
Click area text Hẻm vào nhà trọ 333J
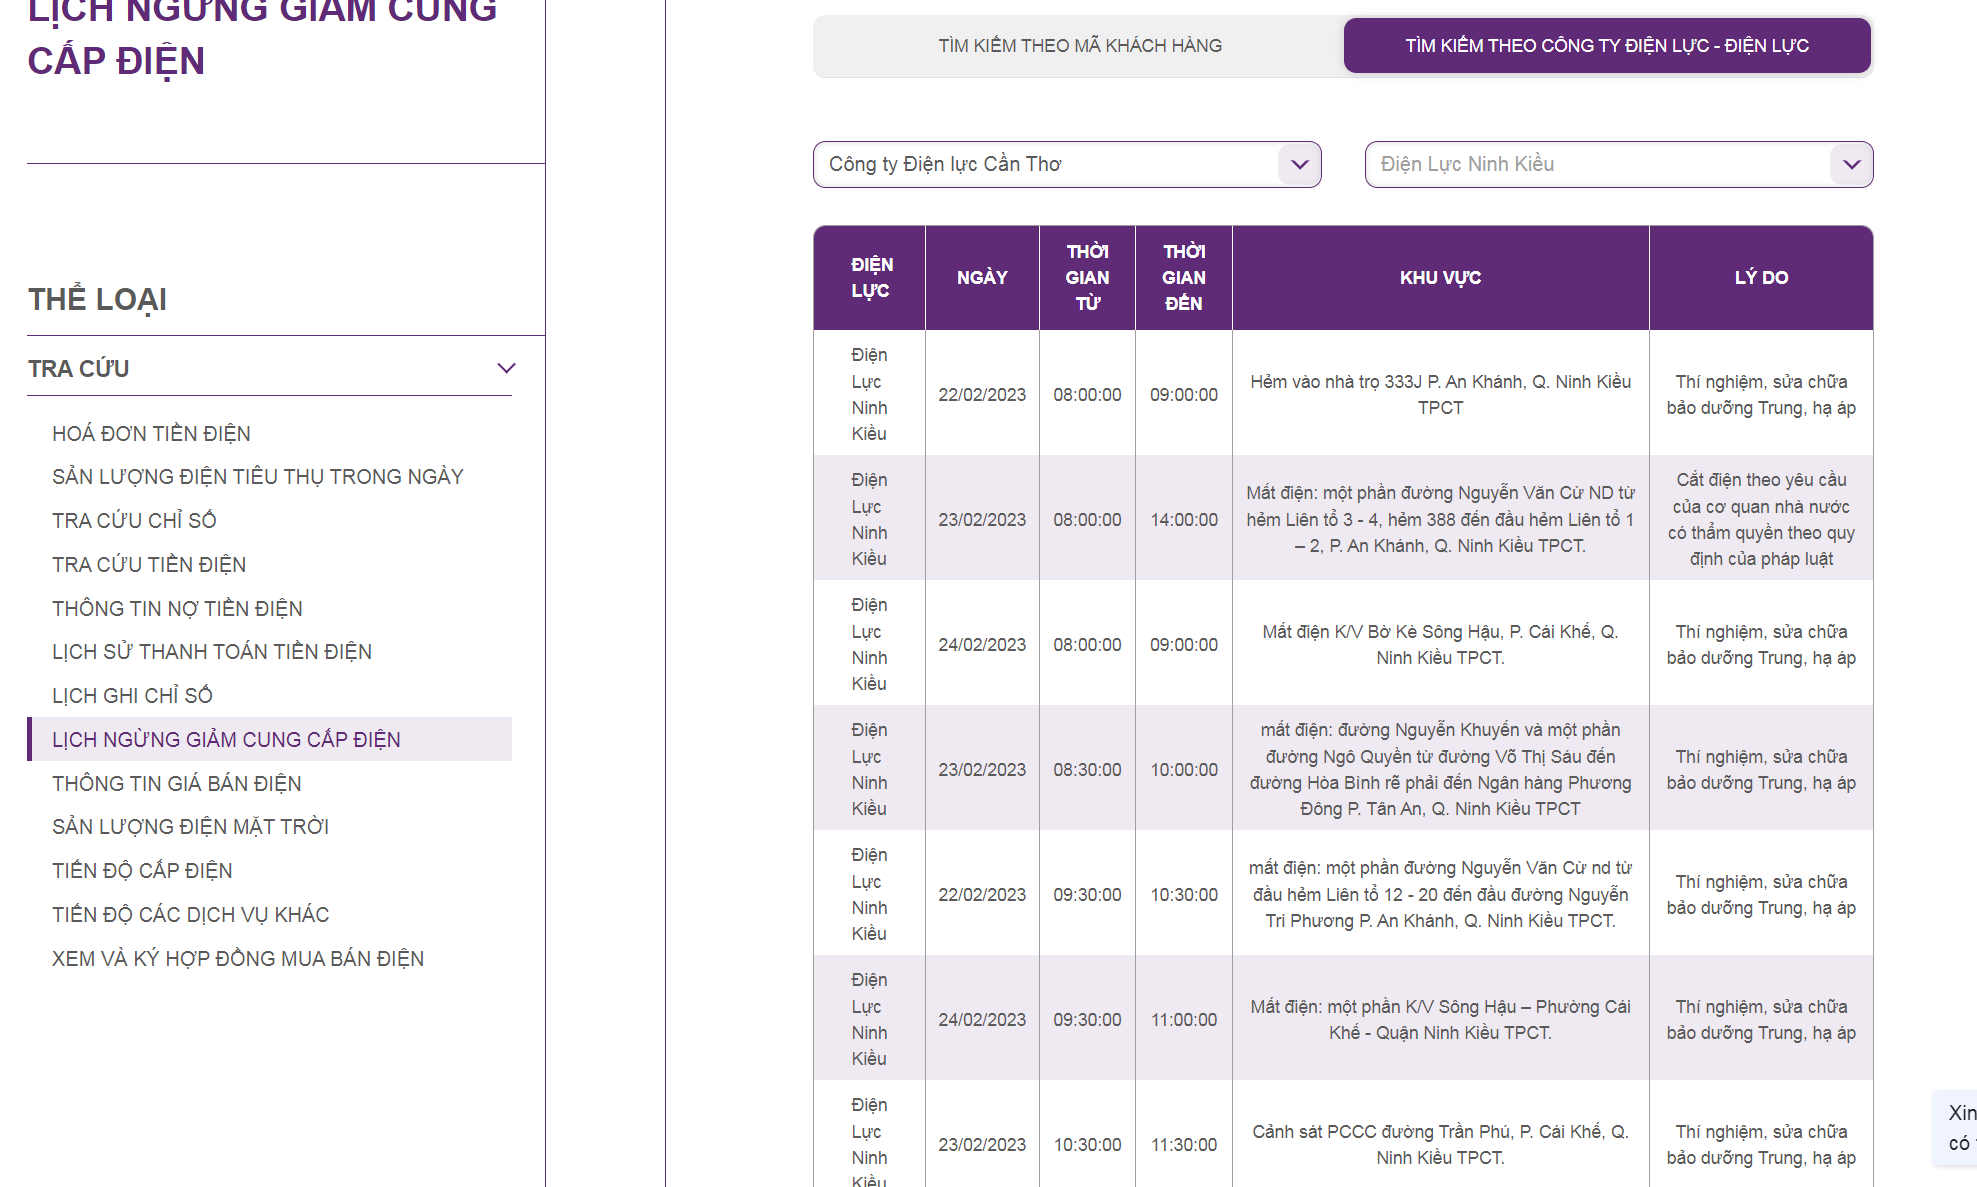[1440, 395]
